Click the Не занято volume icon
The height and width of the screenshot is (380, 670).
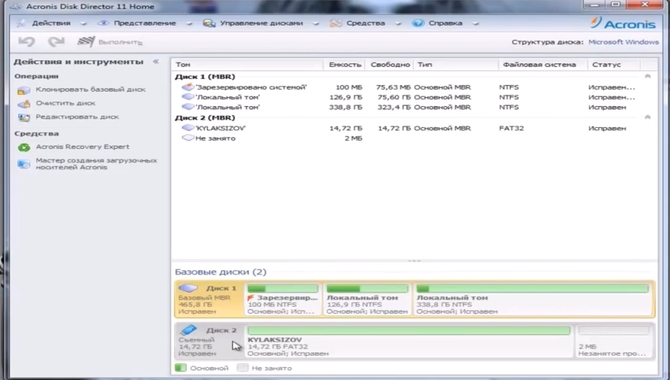tap(188, 138)
